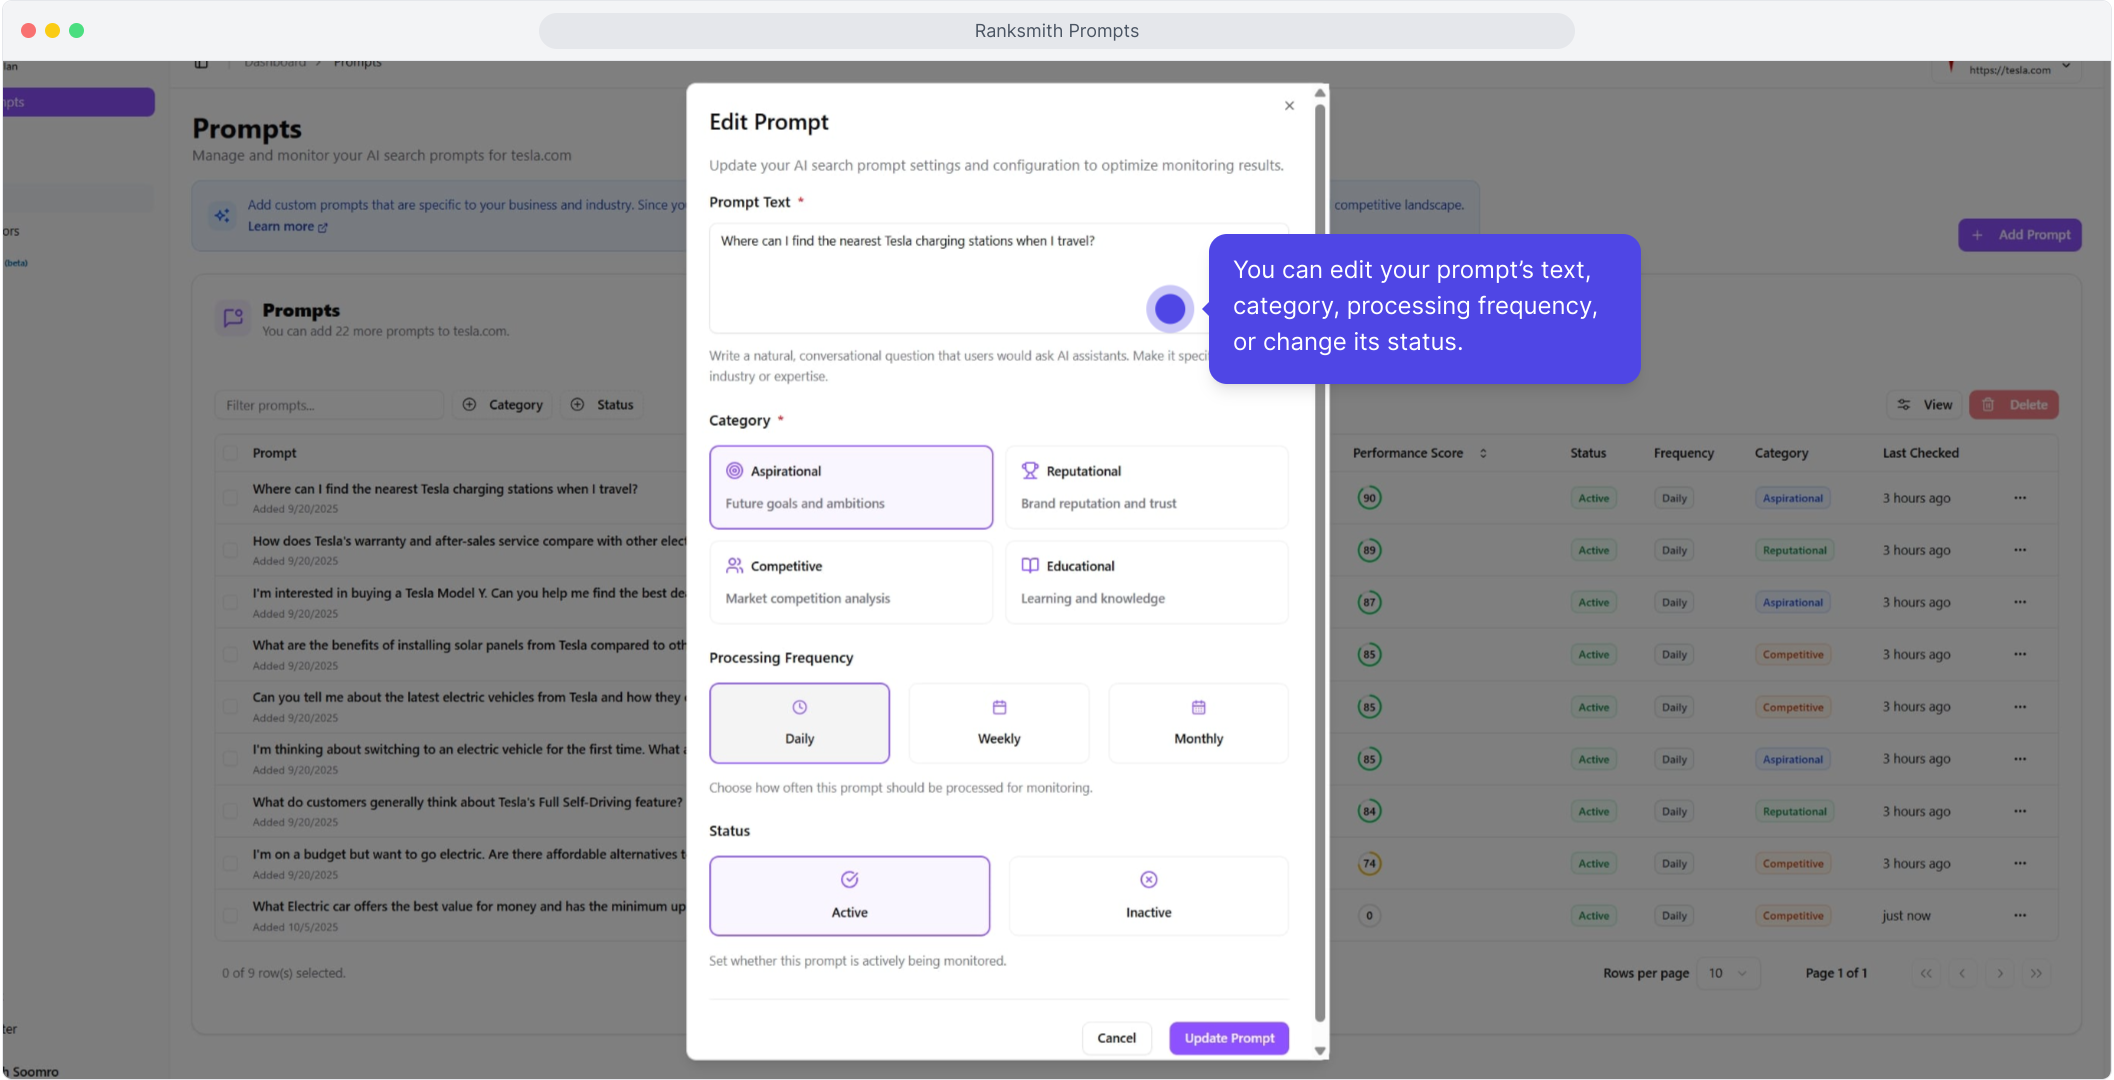Click the Competitive people icon
The image size is (2114, 1080).
pyautogui.click(x=734, y=566)
